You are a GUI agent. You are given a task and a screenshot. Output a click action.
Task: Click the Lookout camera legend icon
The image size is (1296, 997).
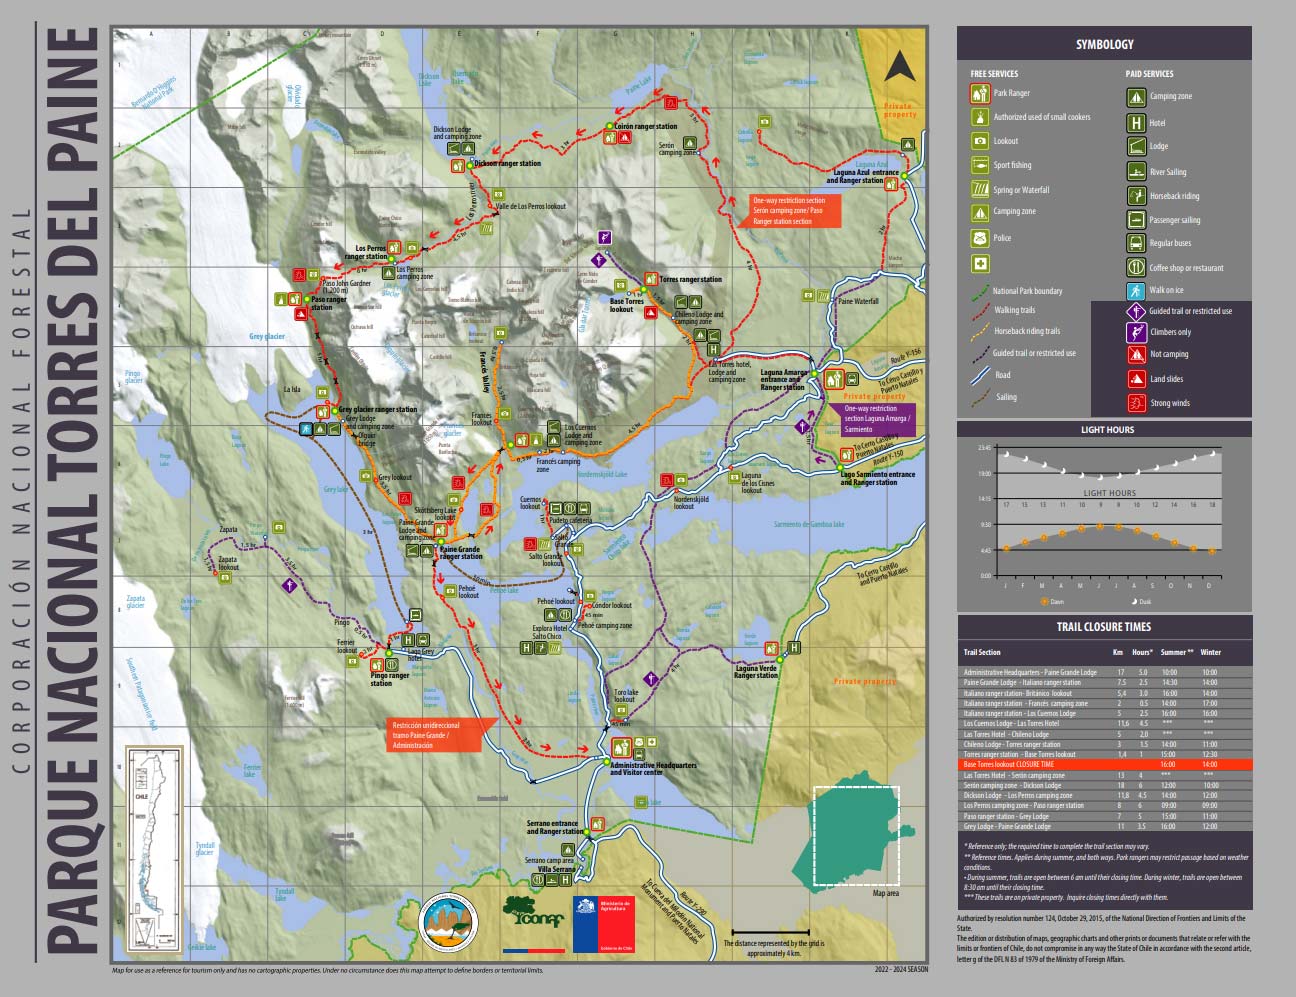(x=980, y=141)
